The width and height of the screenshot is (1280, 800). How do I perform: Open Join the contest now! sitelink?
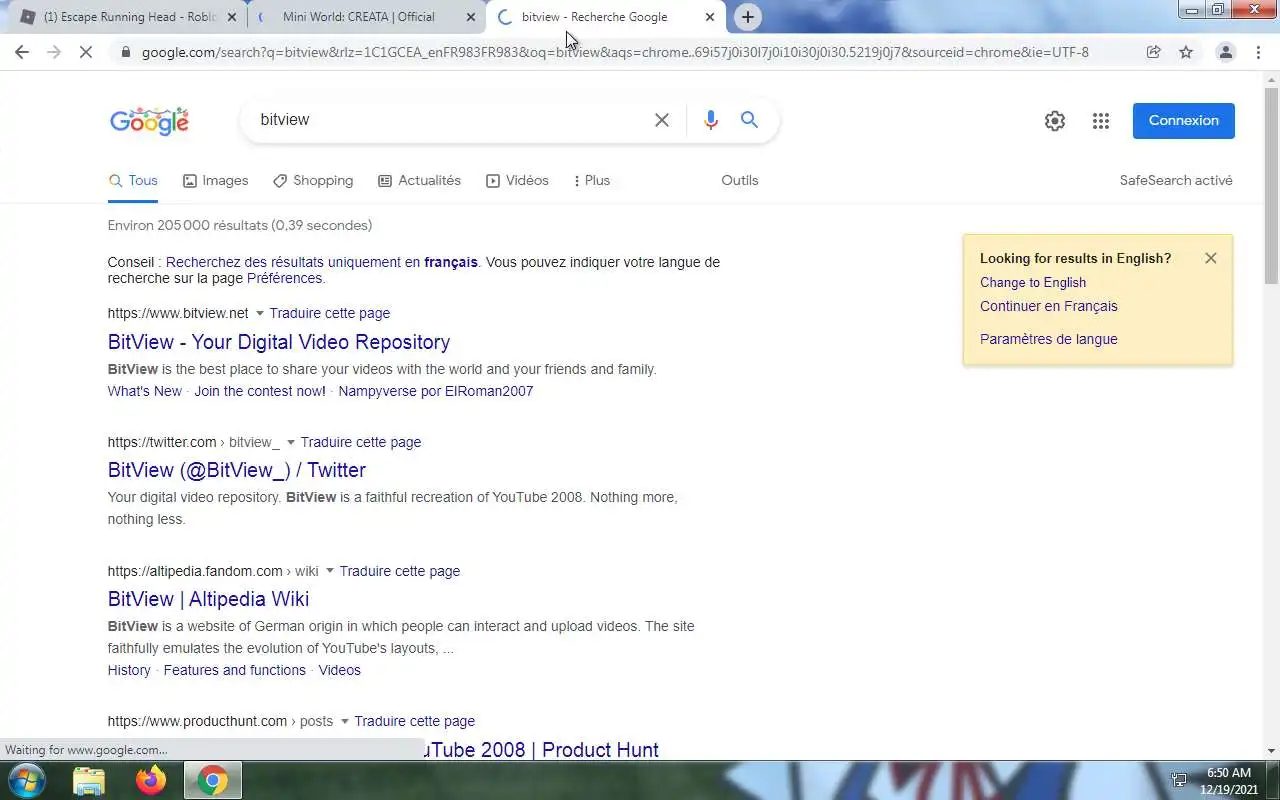click(260, 391)
